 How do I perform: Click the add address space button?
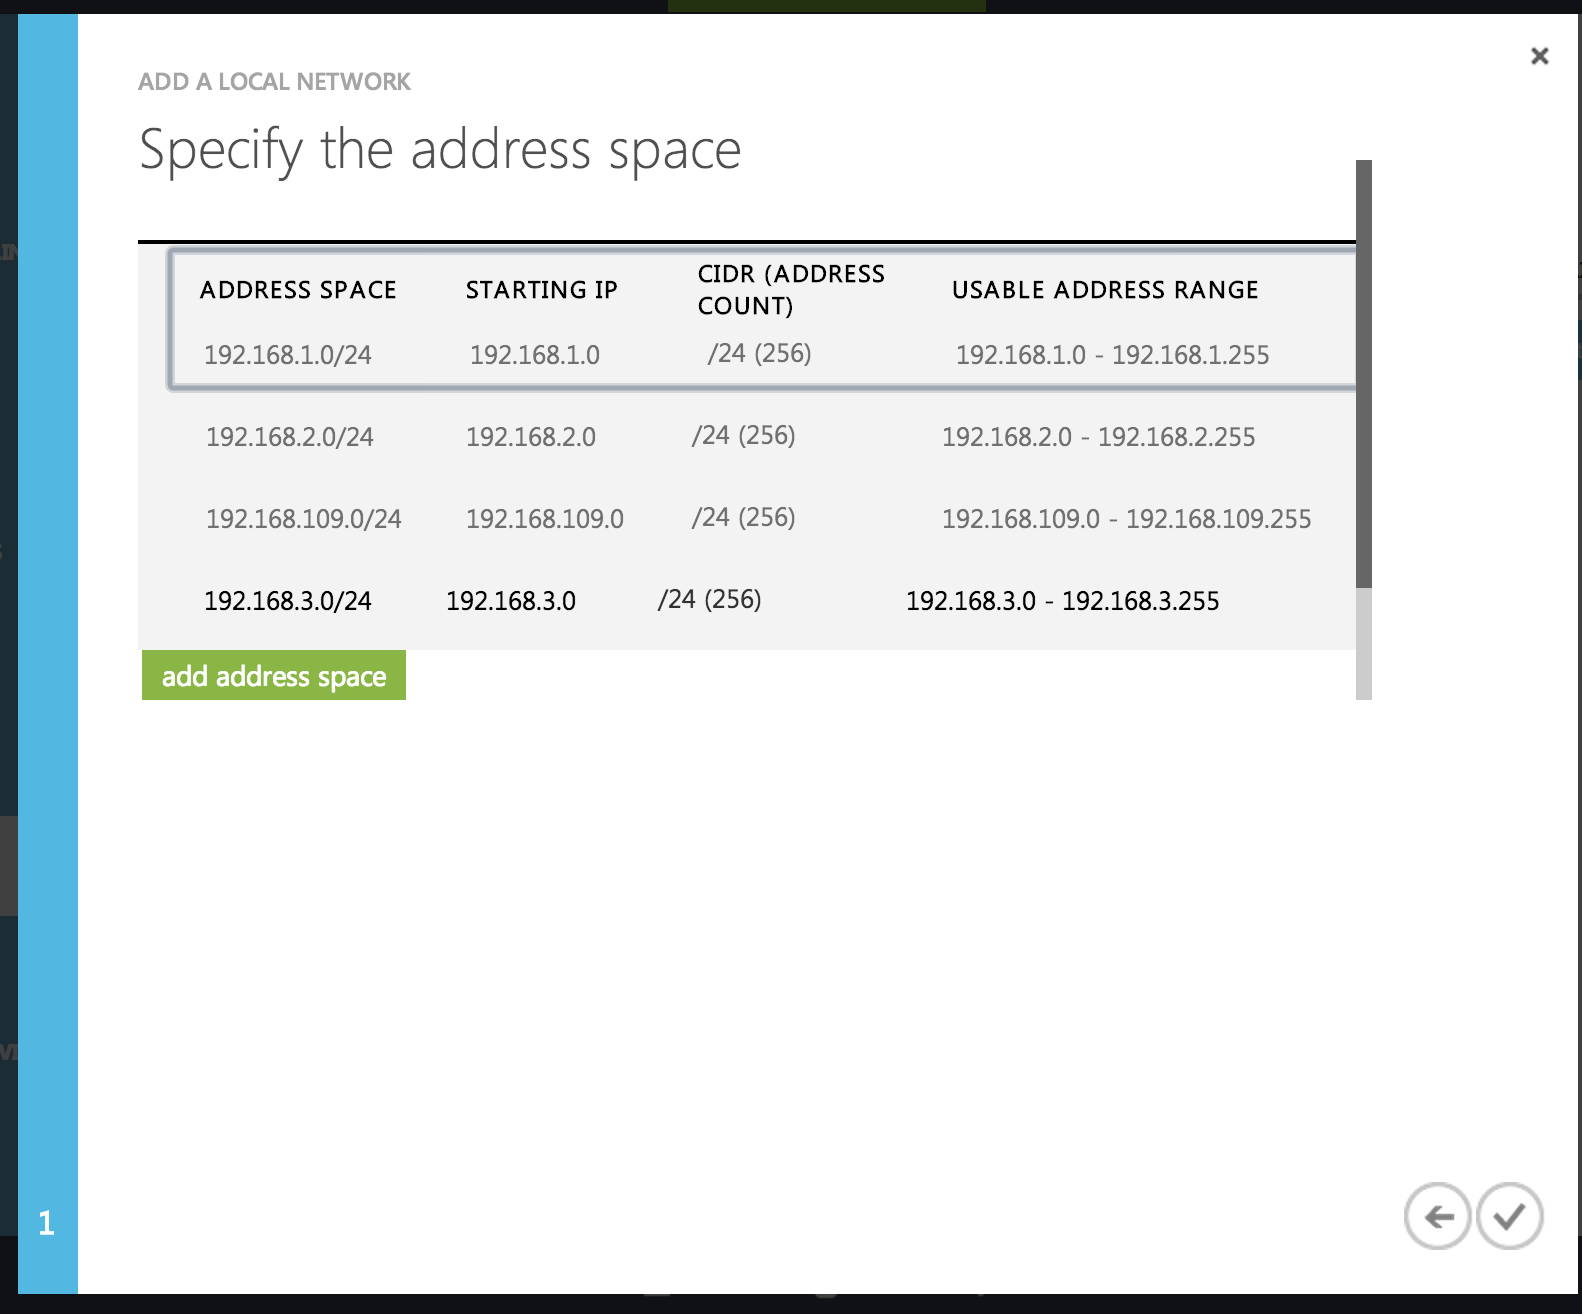point(274,676)
